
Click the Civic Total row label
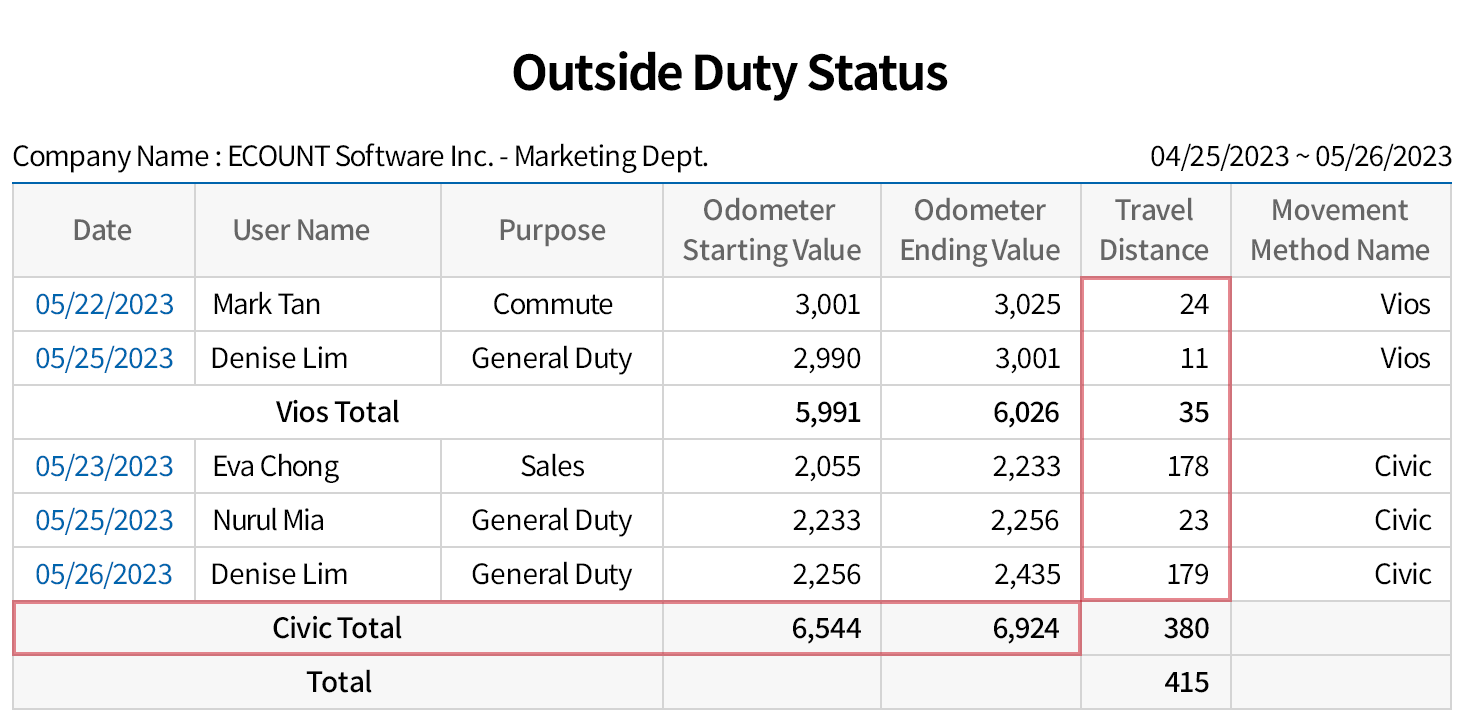(337, 628)
